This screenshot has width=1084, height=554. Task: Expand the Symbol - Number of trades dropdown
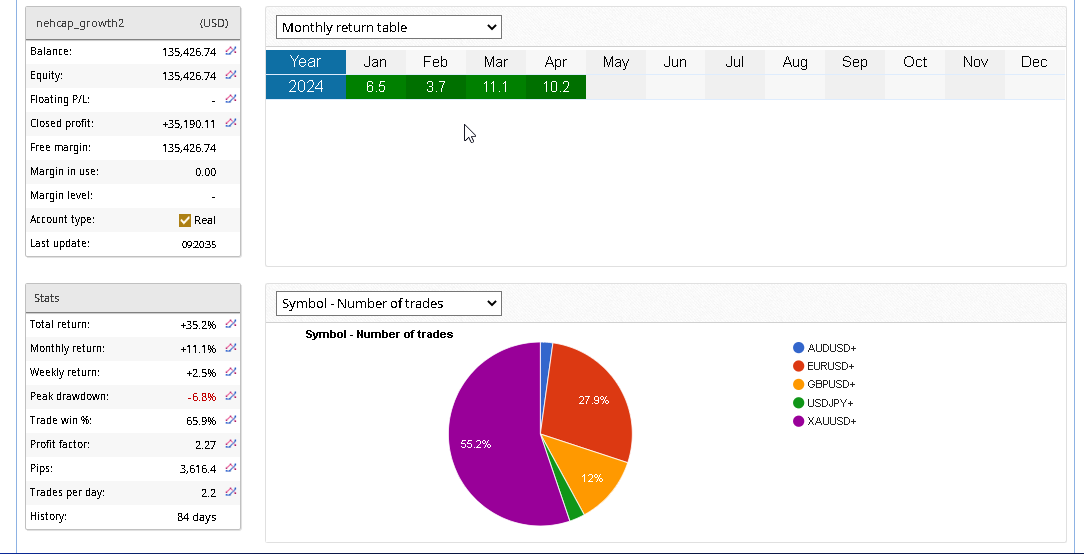(389, 303)
